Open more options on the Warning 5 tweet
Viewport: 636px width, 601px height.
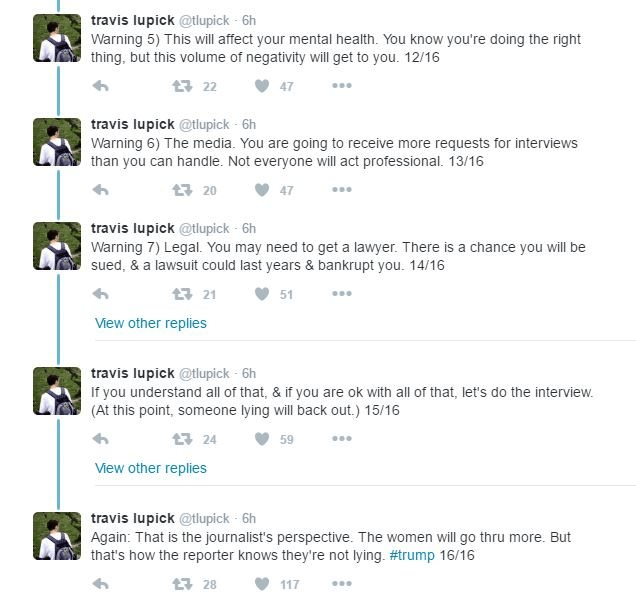342,86
